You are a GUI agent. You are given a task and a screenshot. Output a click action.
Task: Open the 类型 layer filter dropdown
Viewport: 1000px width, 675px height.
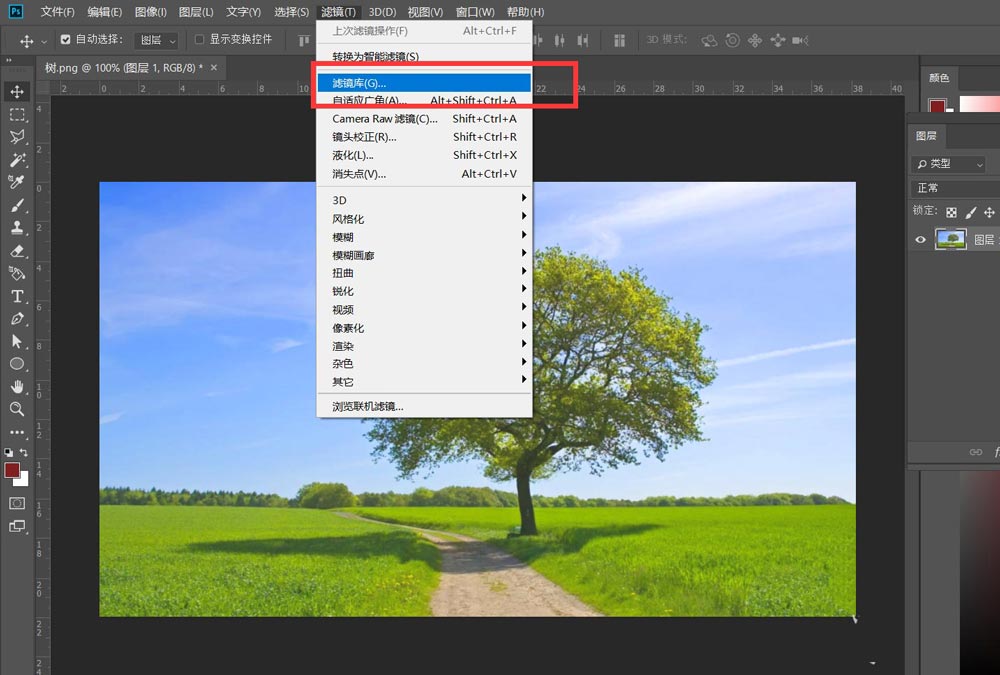[x=948, y=164]
